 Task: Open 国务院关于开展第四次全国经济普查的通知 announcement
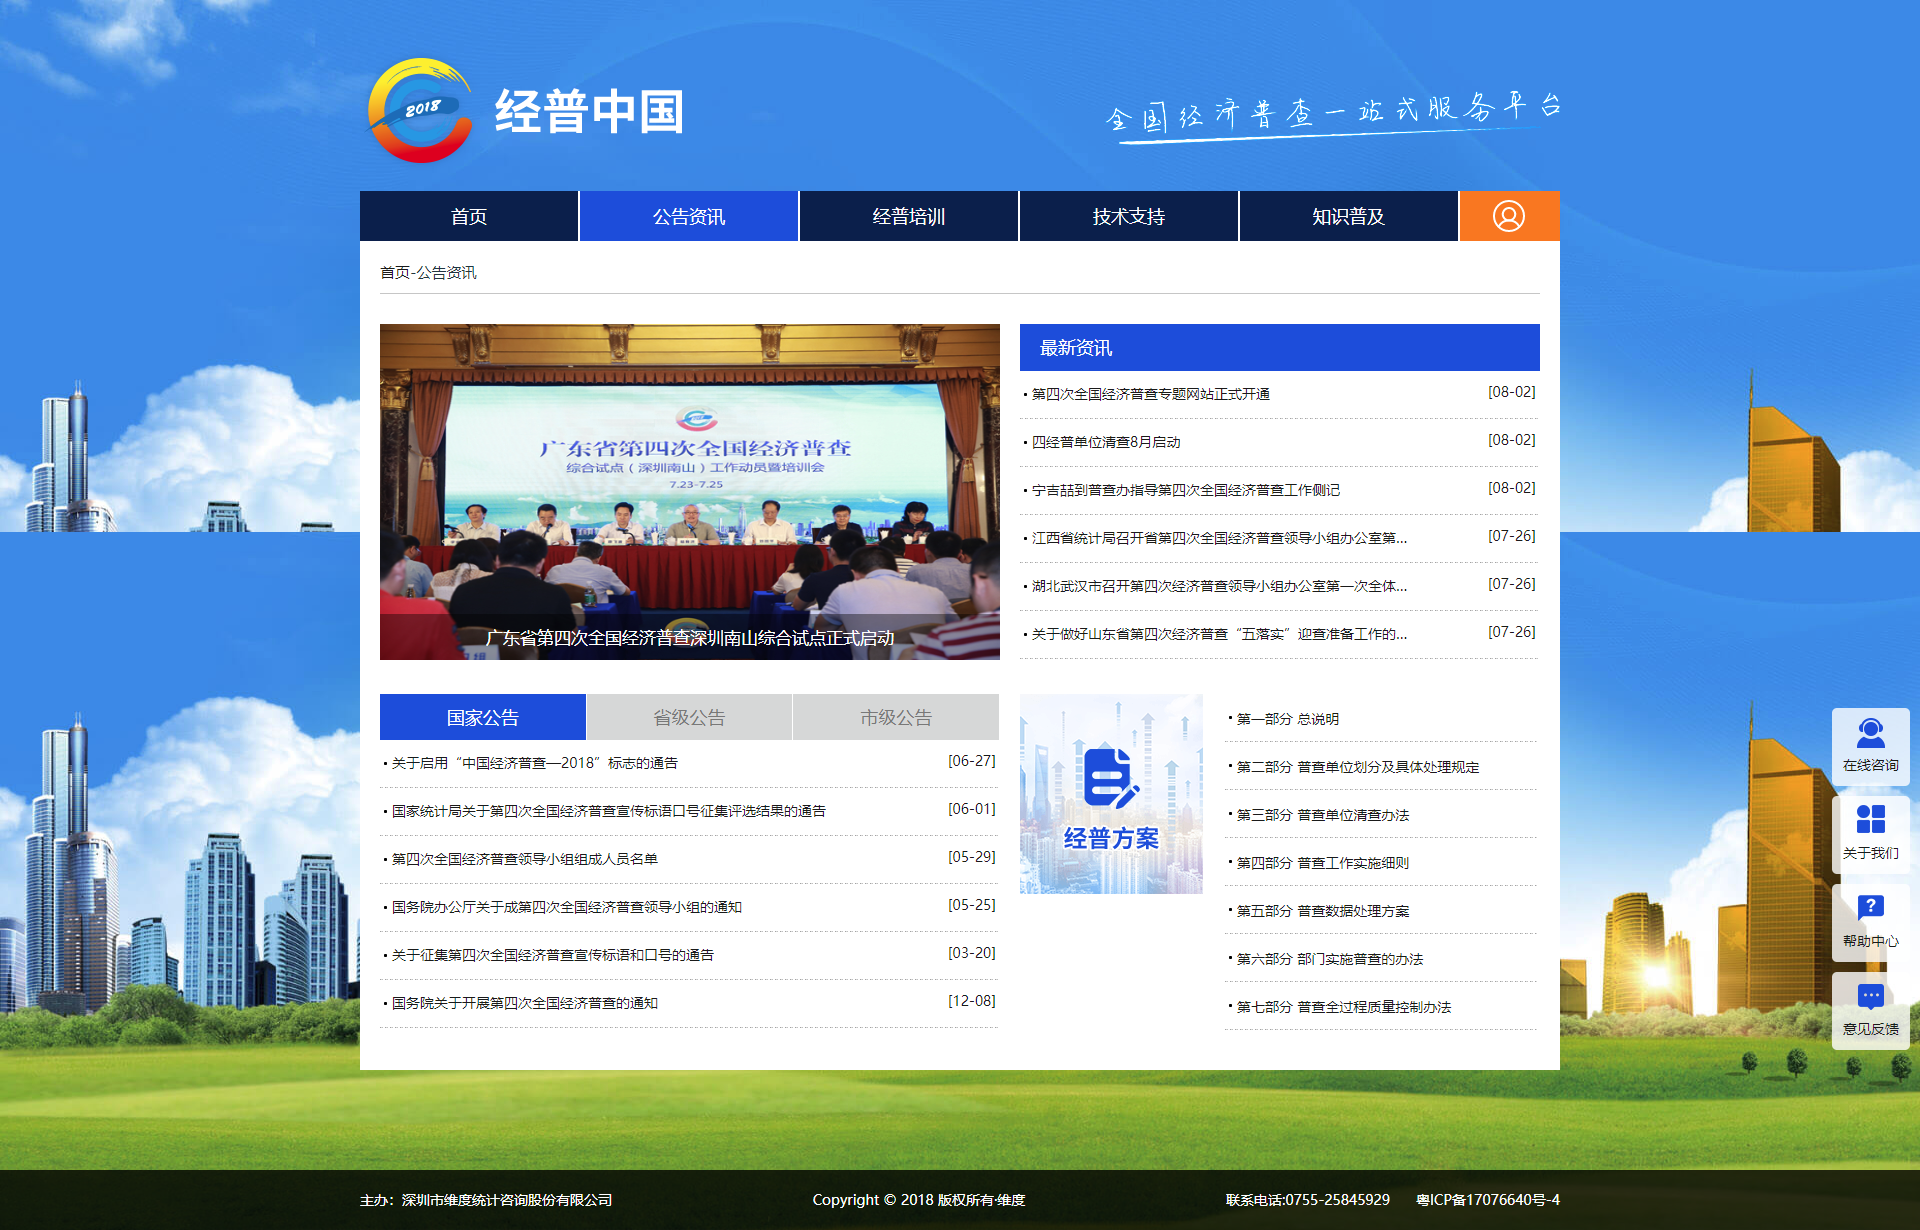point(524,1003)
